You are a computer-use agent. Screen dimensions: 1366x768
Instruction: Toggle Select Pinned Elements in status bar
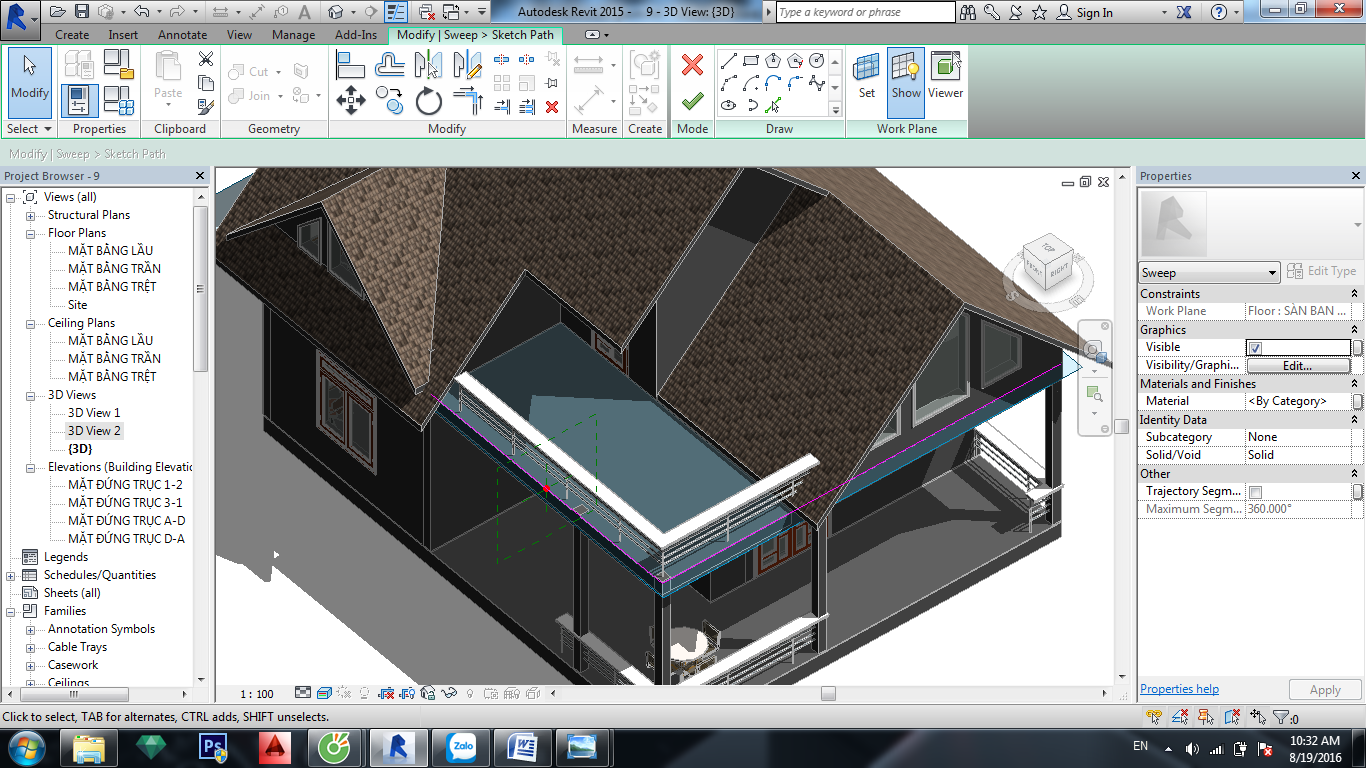point(1206,717)
